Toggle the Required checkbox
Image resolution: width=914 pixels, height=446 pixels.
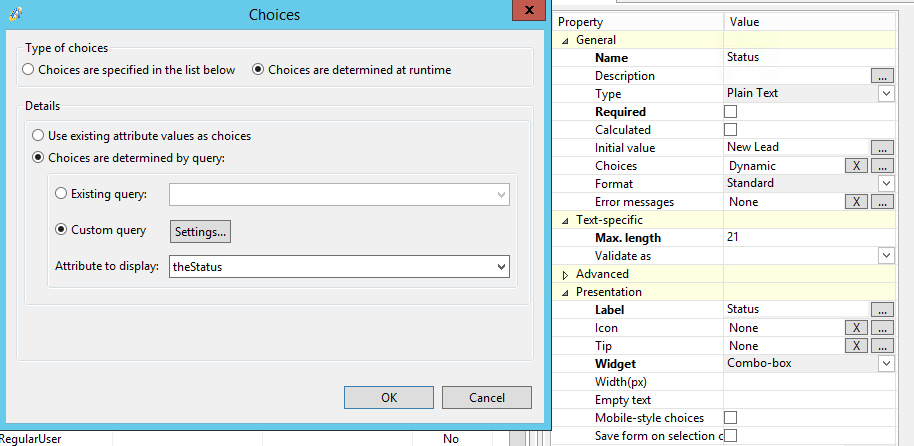tap(730, 111)
